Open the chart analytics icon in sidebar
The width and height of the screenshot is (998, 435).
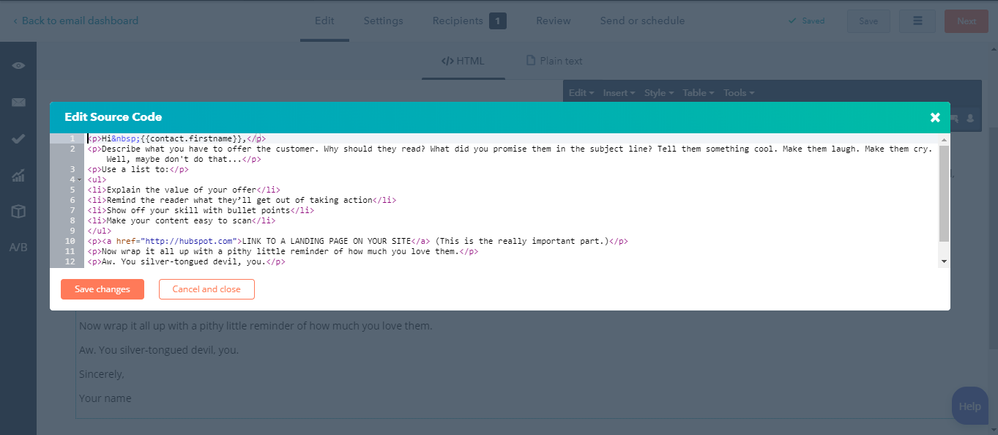[18, 175]
